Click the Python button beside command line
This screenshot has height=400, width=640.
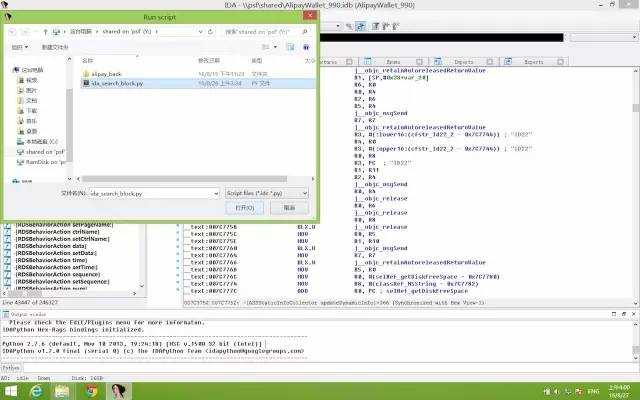coord(11,368)
